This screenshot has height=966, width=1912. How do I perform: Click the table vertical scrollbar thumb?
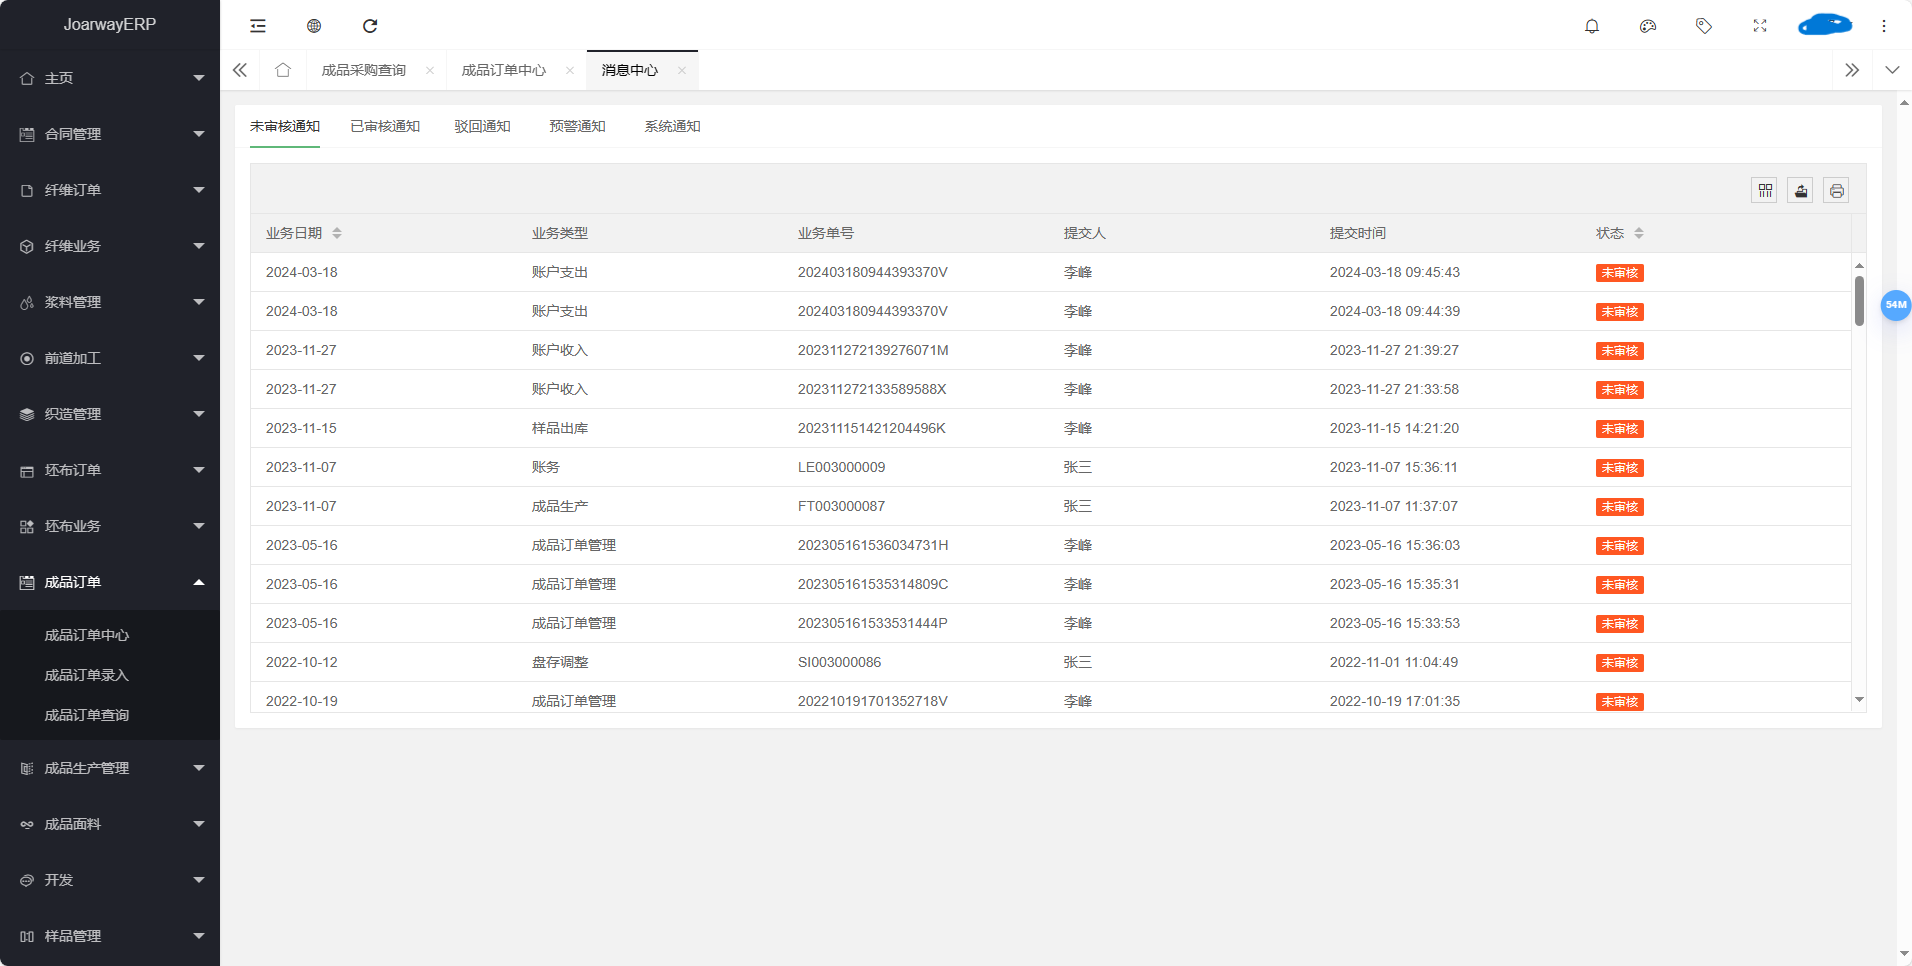(1859, 301)
